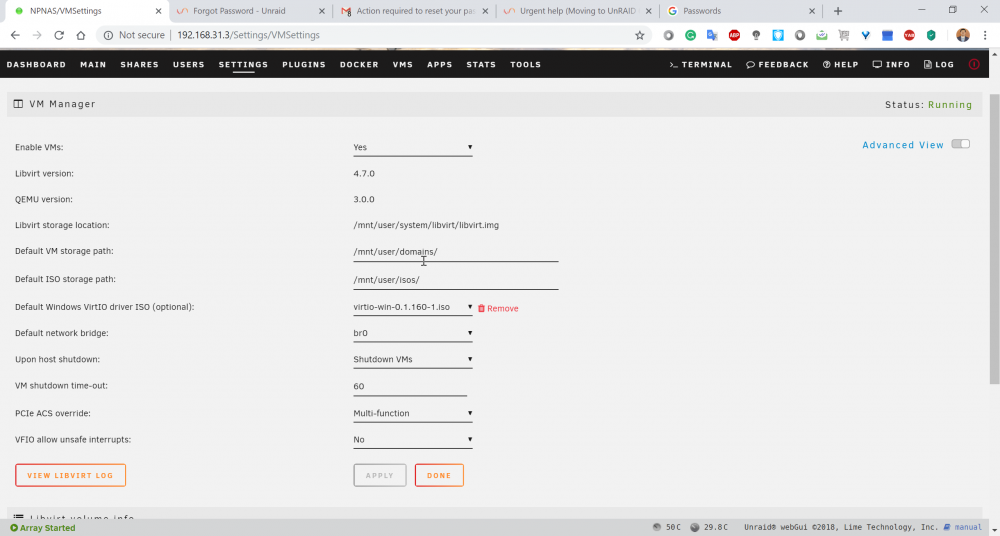Click the AdBlock Plus extension icon
Viewport: 1000px width, 536px height.
[734, 36]
